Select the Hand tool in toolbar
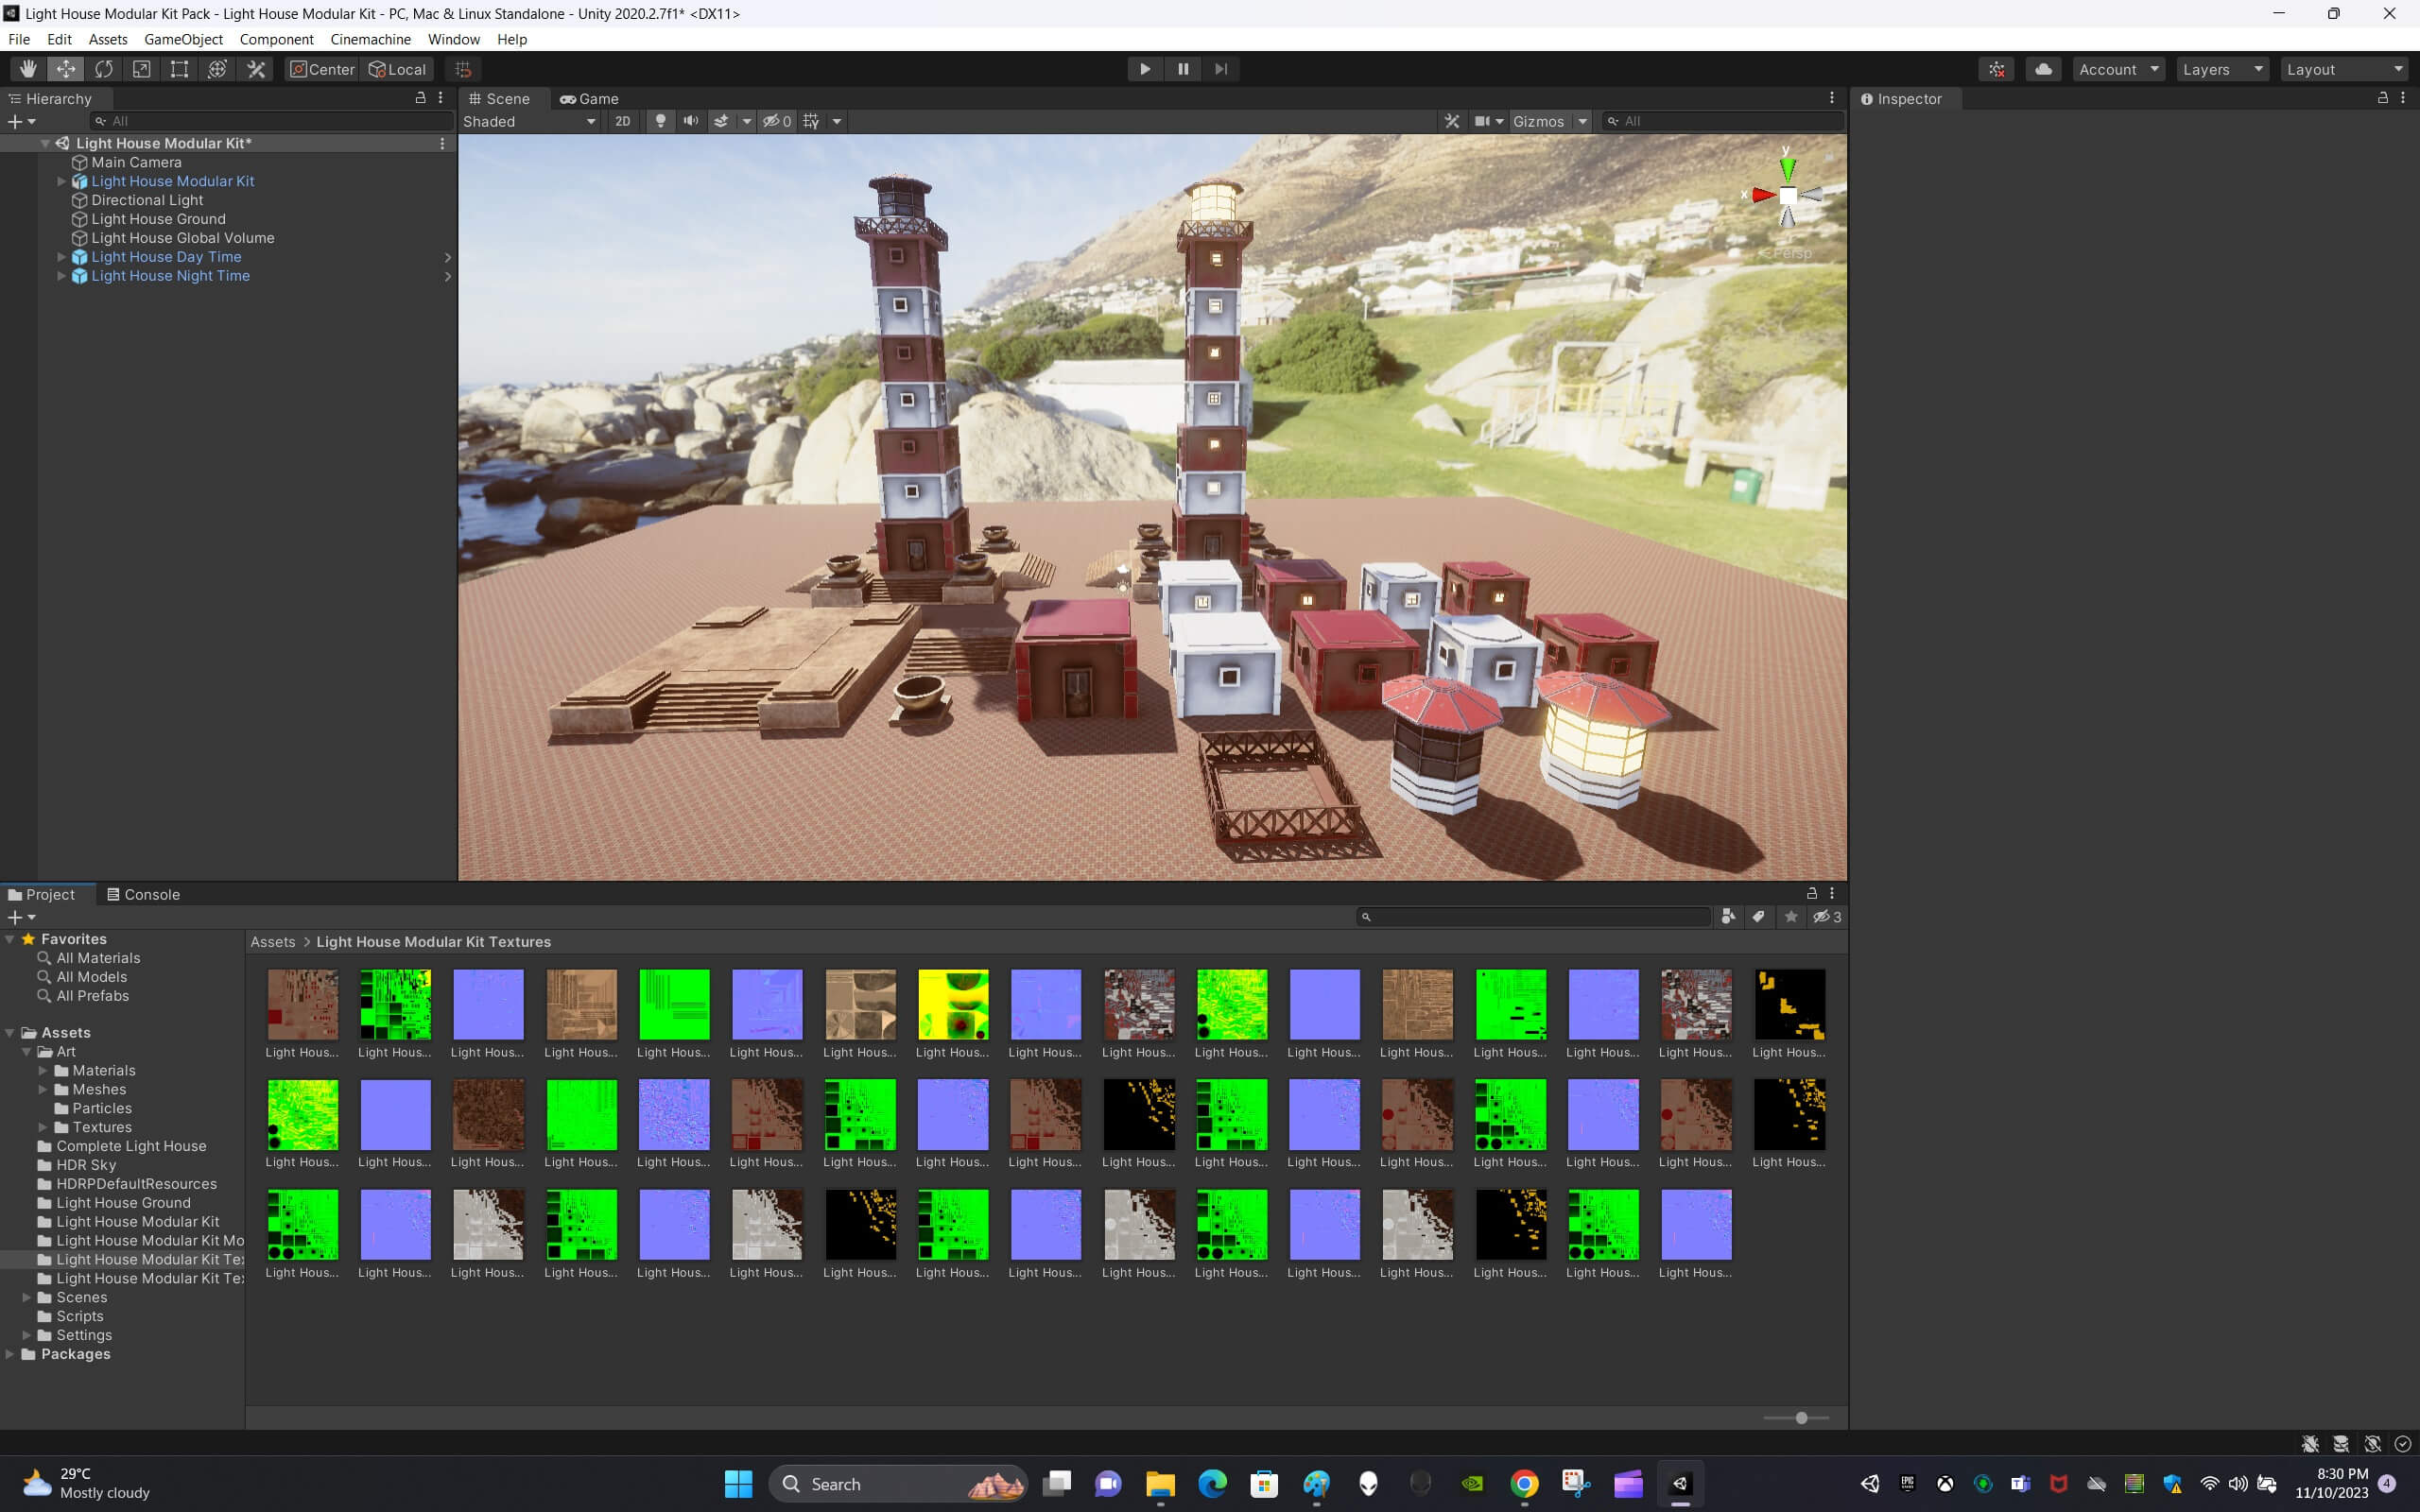 click(x=28, y=69)
